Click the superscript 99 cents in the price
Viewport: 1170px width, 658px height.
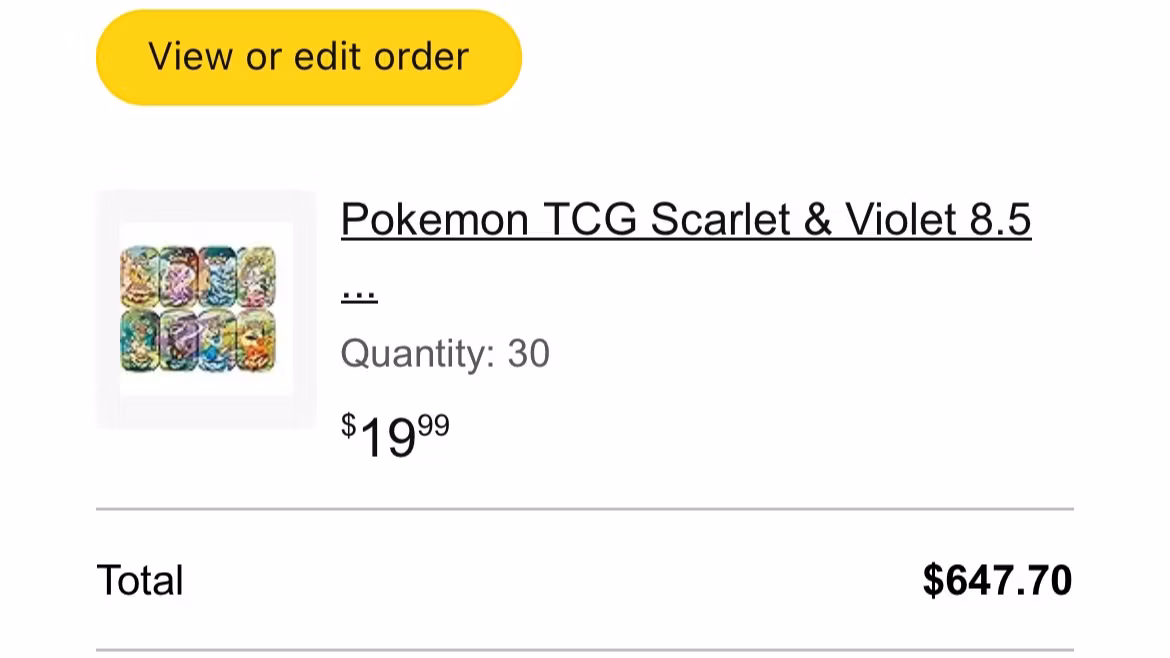point(434,425)
